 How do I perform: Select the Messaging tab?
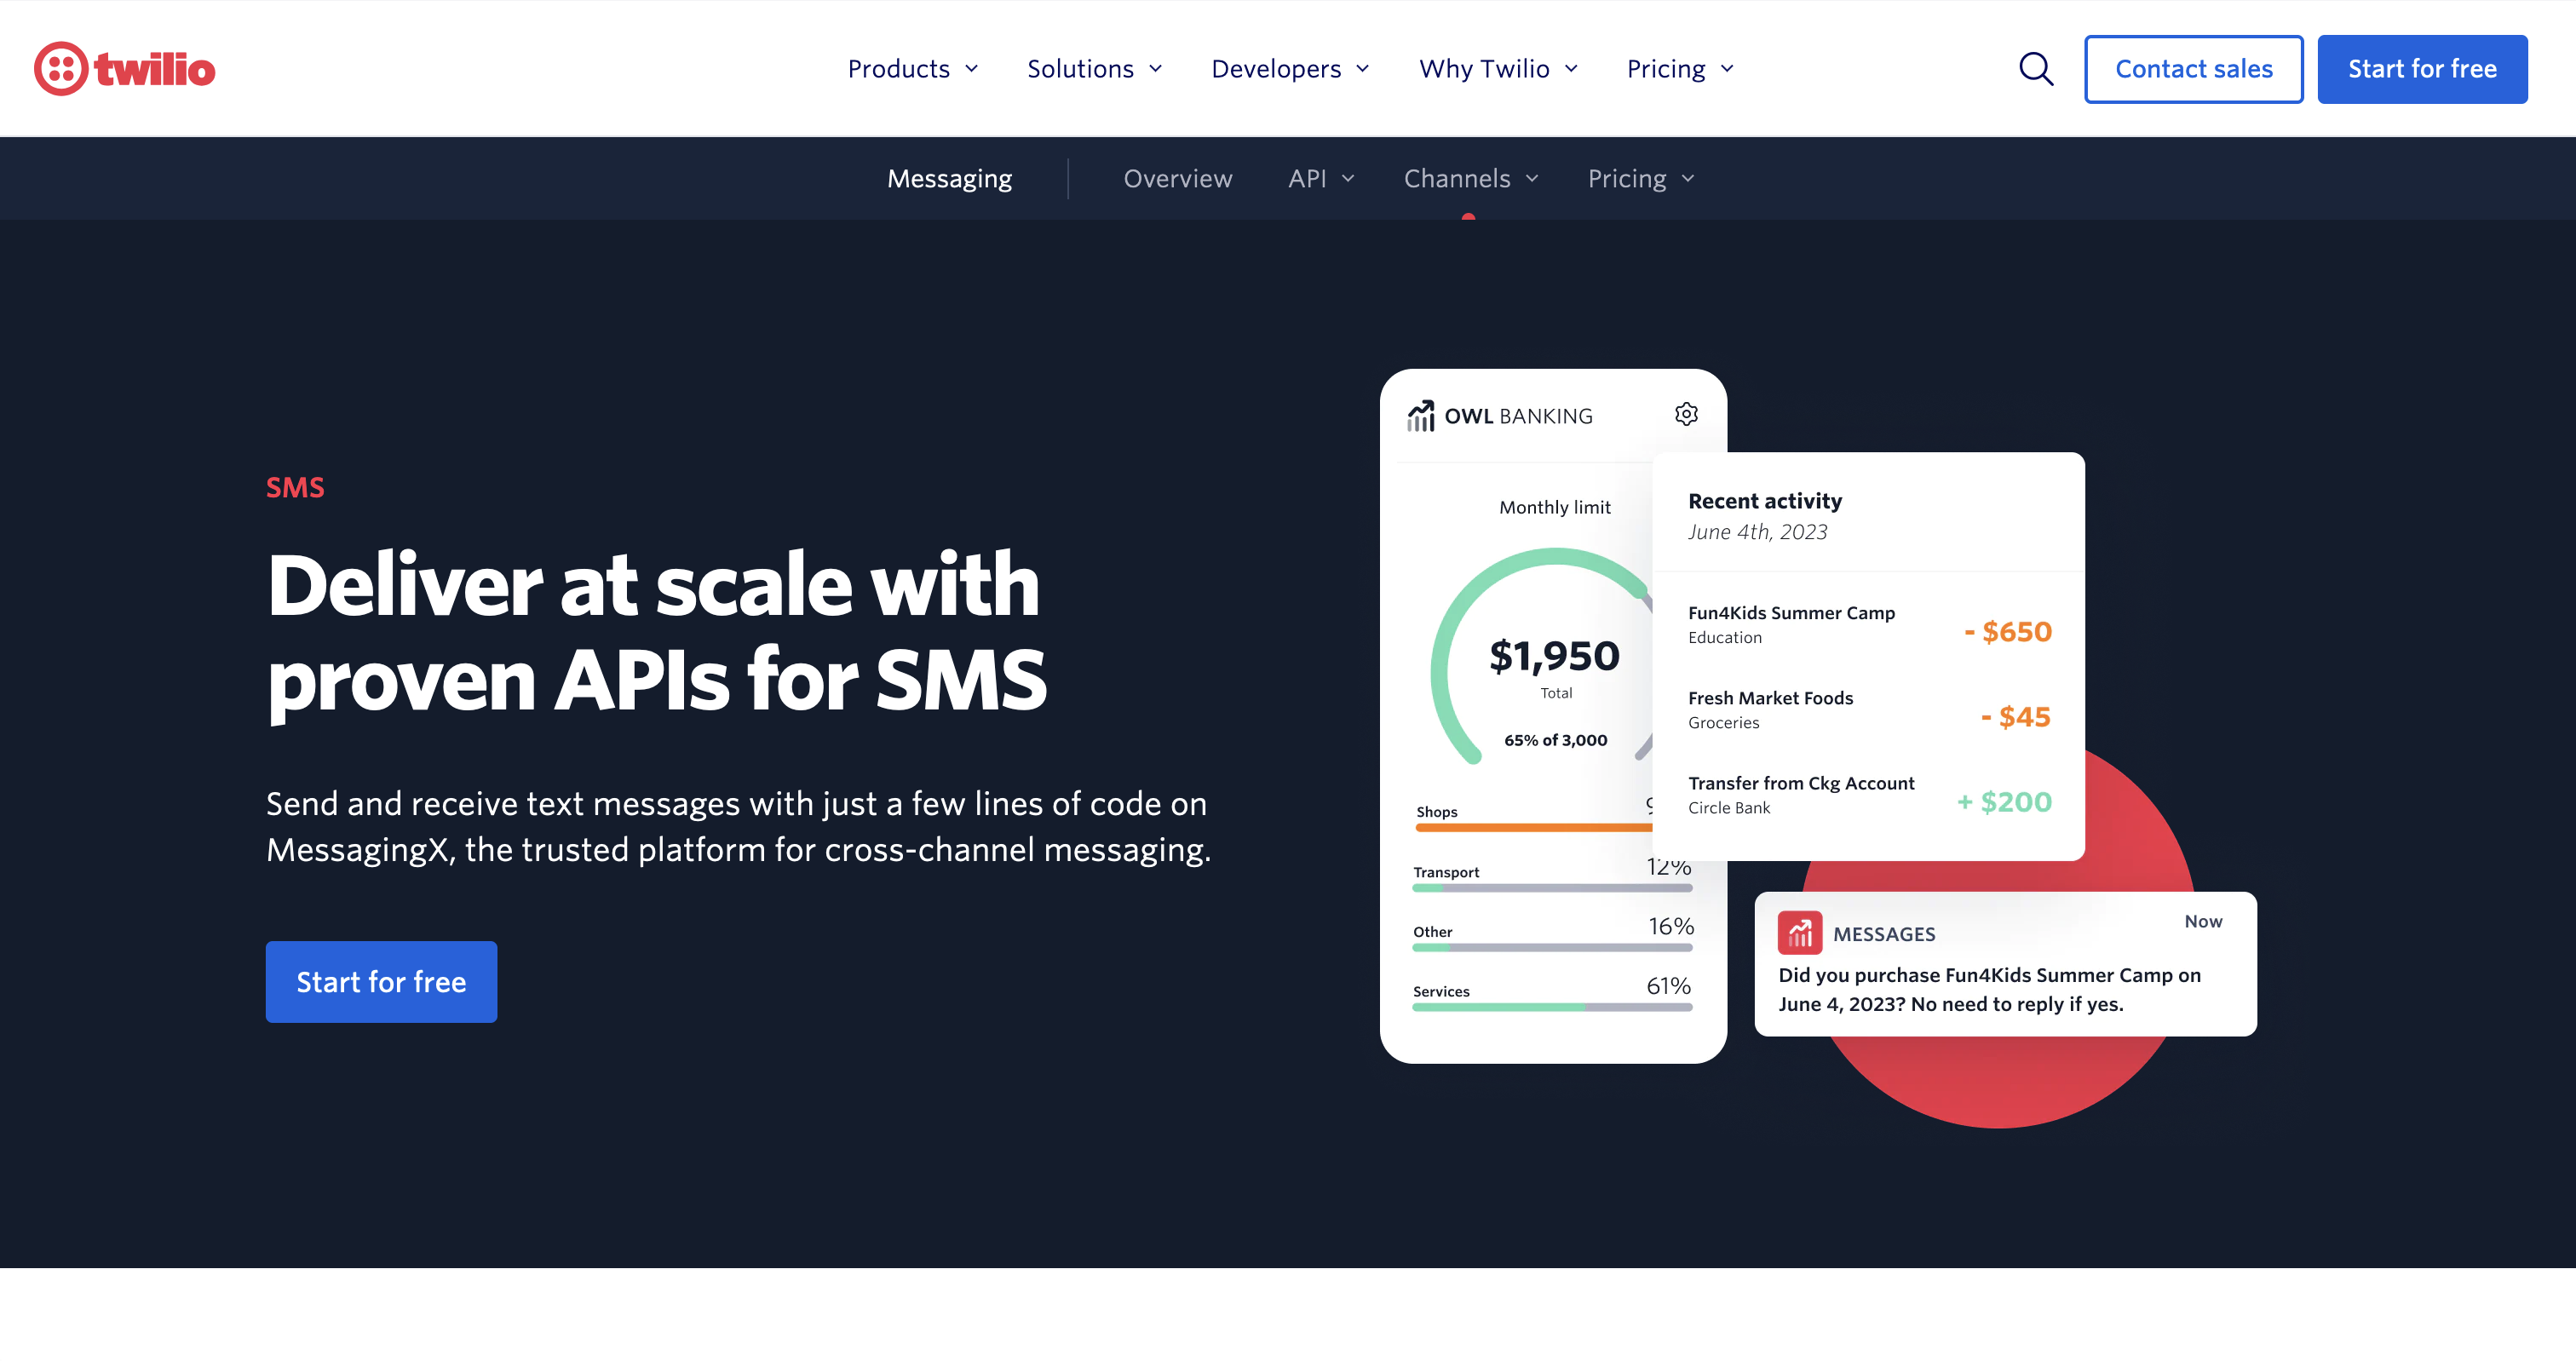pyautogui.click(x=949, y=177)
